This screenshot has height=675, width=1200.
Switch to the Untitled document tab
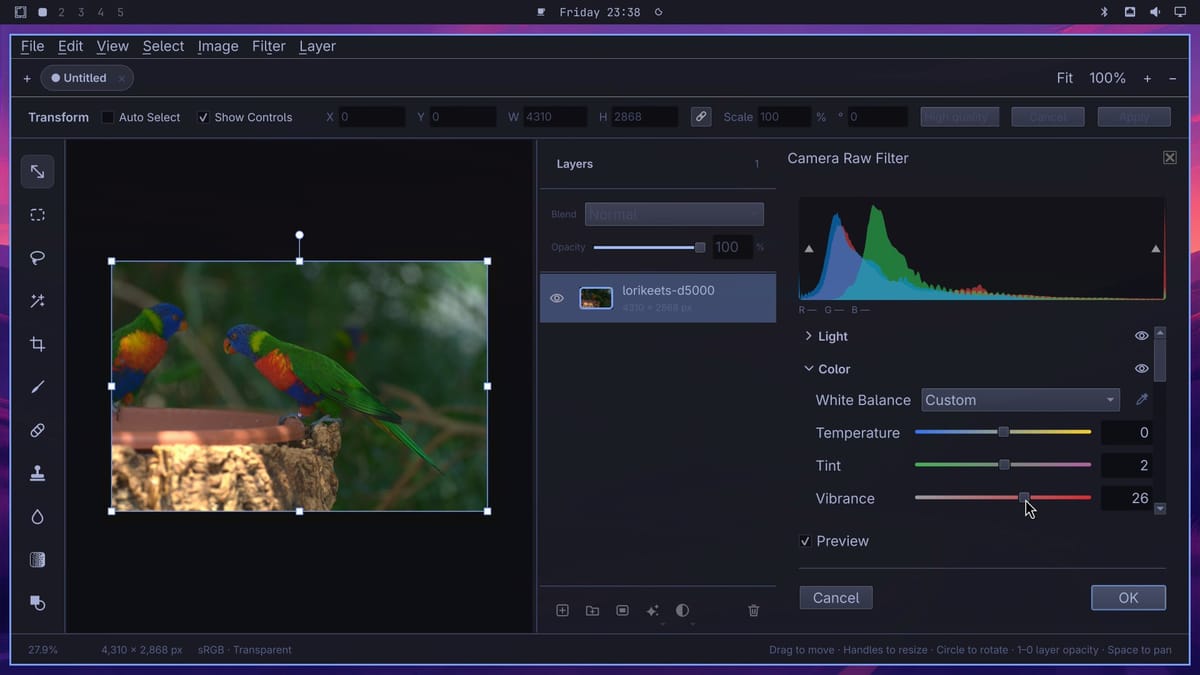pos(87,78)
